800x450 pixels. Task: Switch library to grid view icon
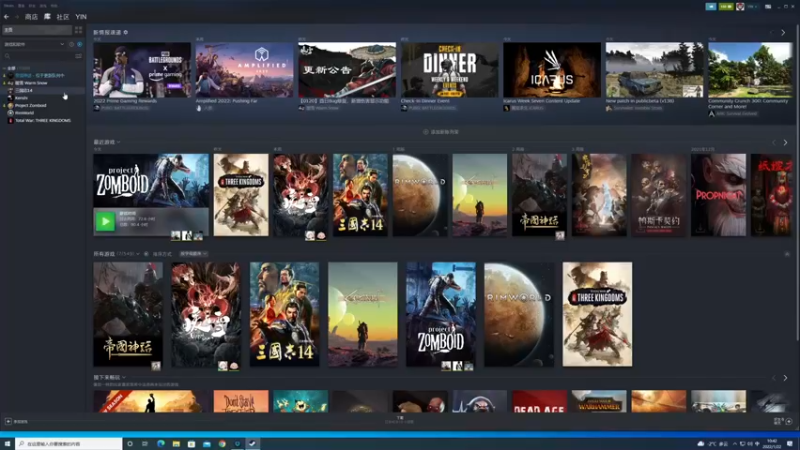click(x=78, y=30)
